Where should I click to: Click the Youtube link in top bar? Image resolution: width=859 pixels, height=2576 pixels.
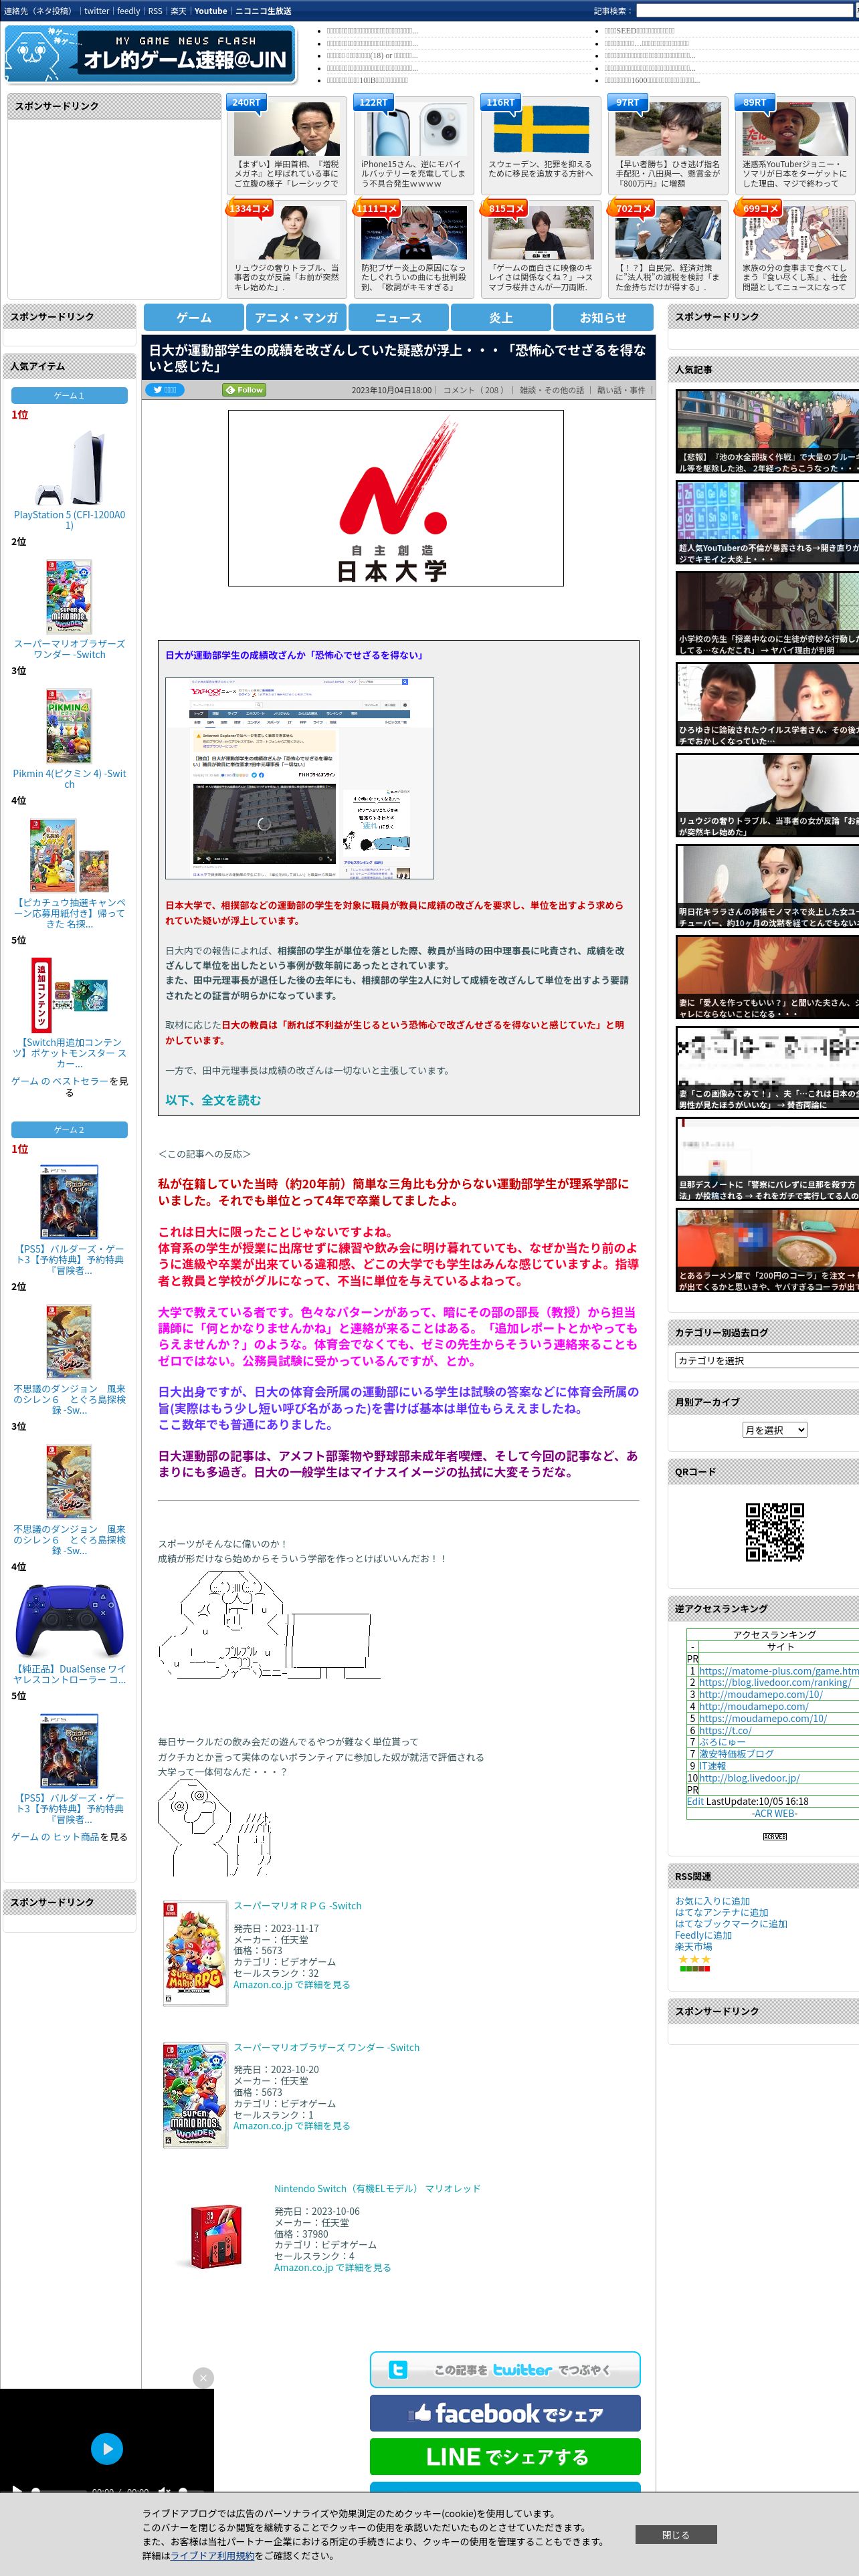pyautogui.click(x=210, y=11)
